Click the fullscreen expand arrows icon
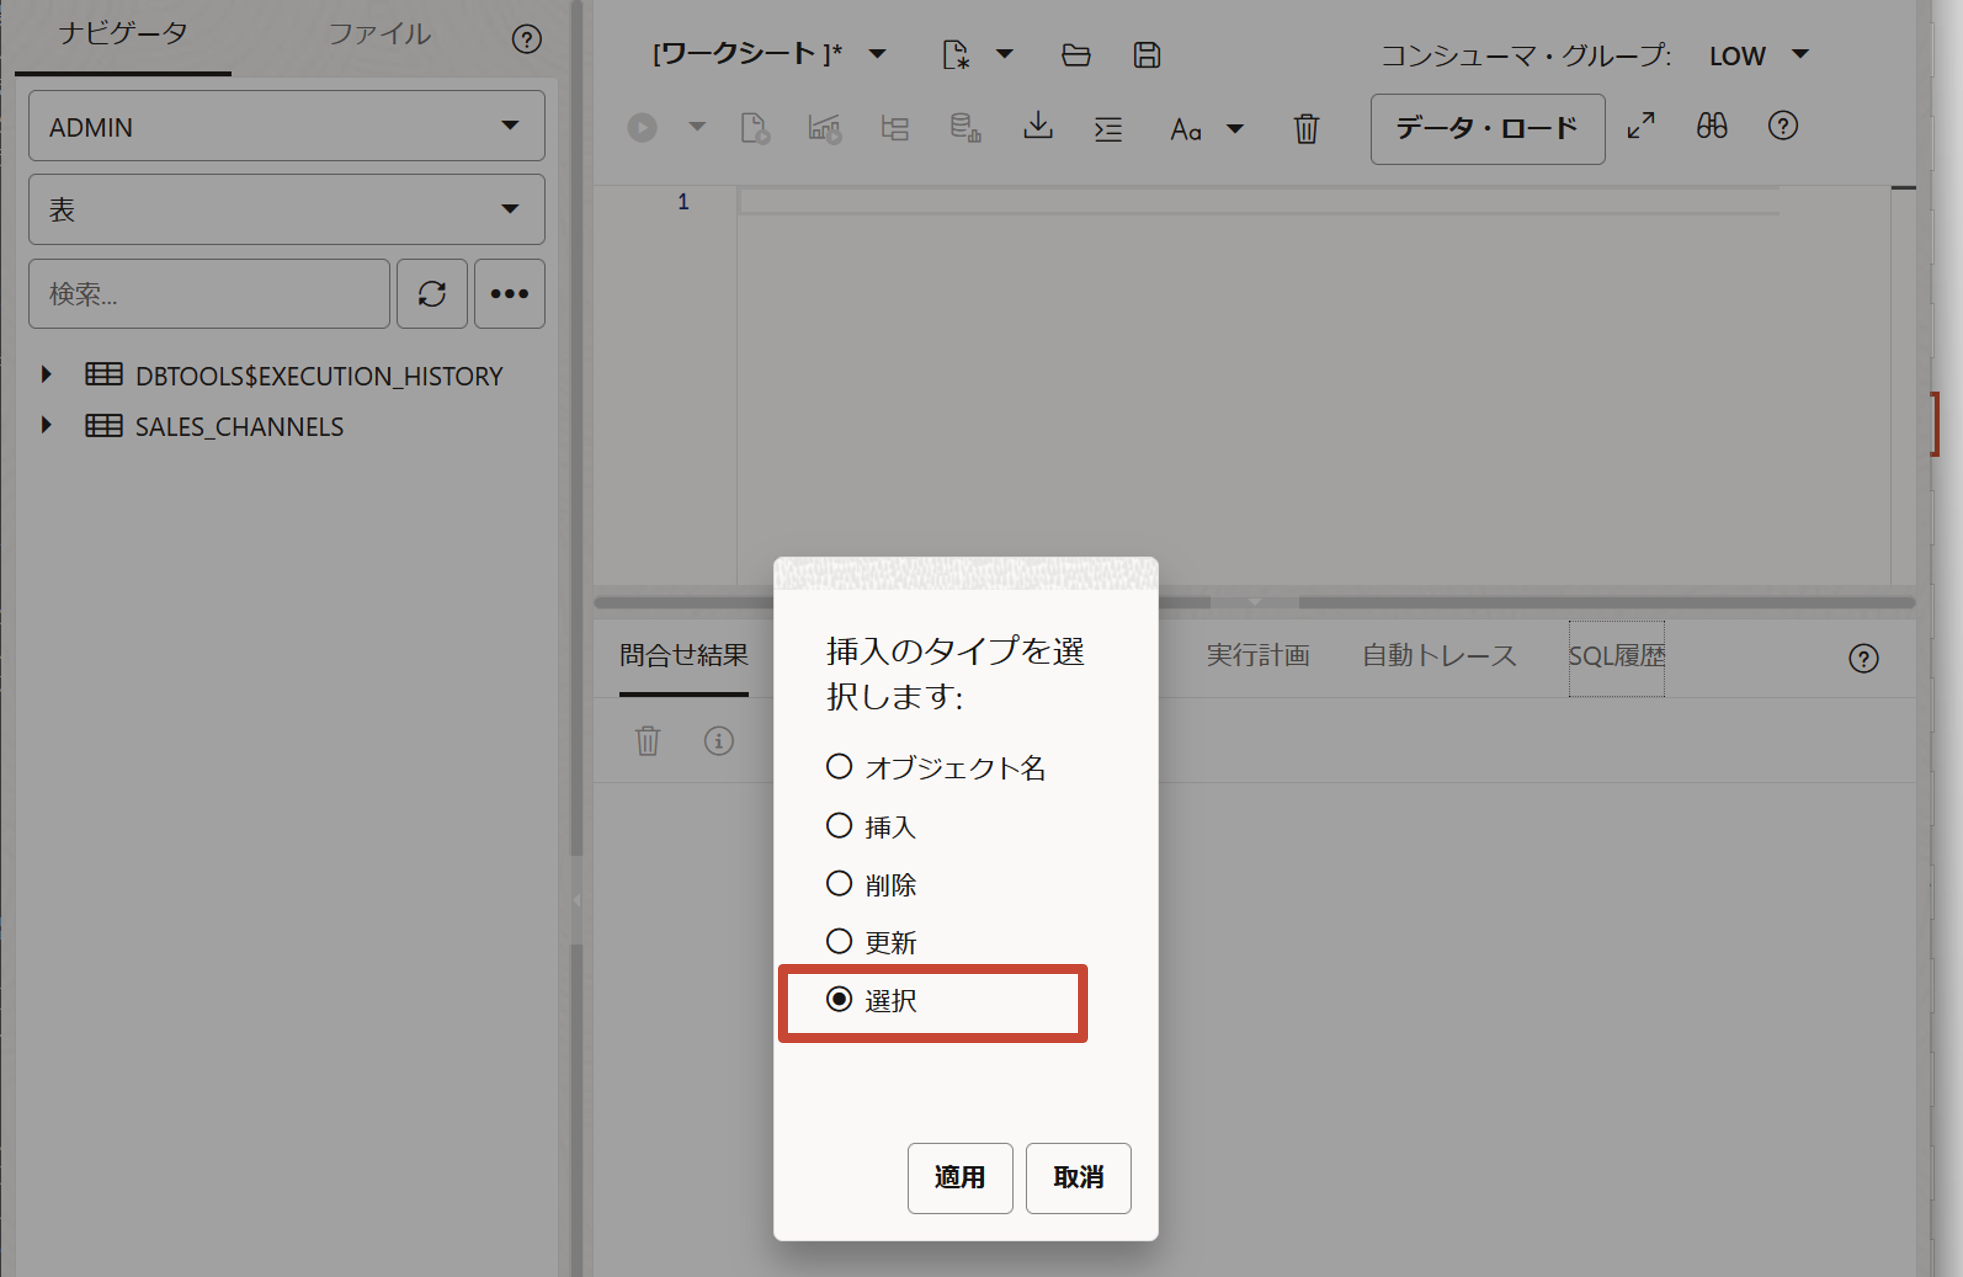 coord(1641,127)
